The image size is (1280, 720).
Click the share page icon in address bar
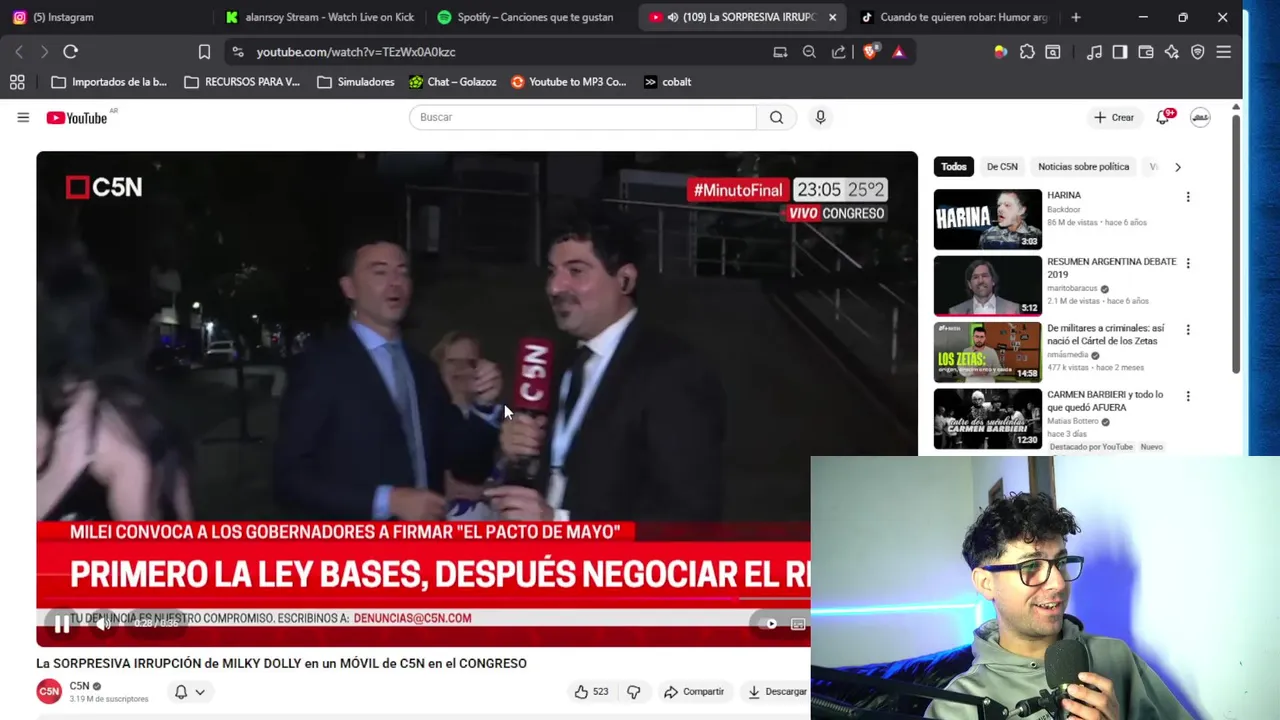(x=838, y=52)
